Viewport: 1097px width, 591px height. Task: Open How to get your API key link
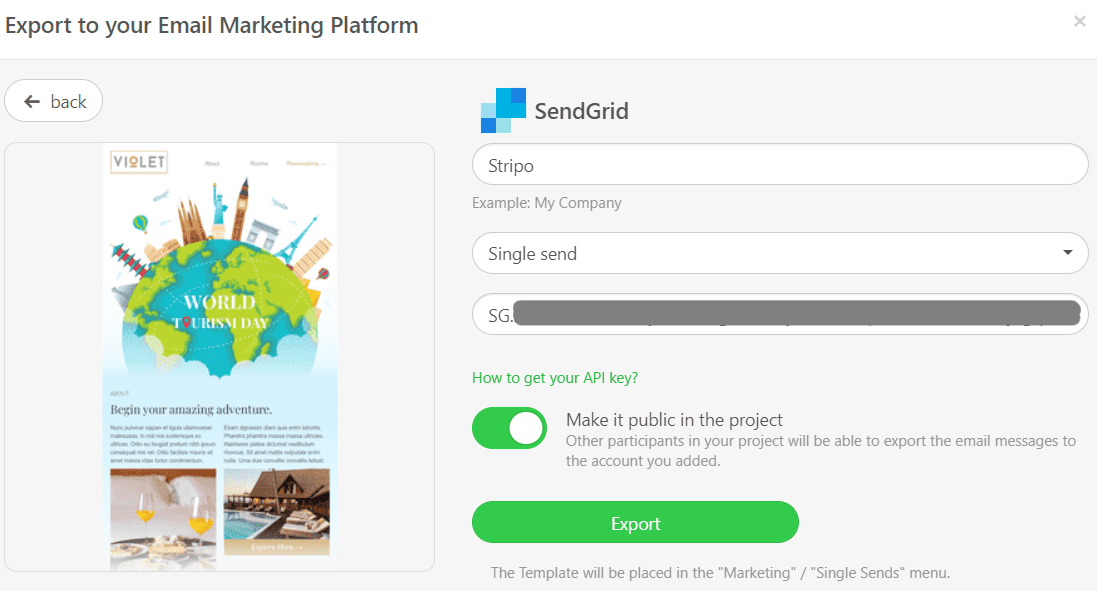click(555, 378)
